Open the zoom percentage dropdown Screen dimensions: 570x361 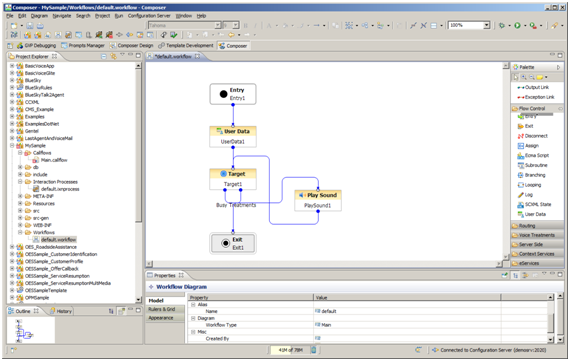coord(486,25)
